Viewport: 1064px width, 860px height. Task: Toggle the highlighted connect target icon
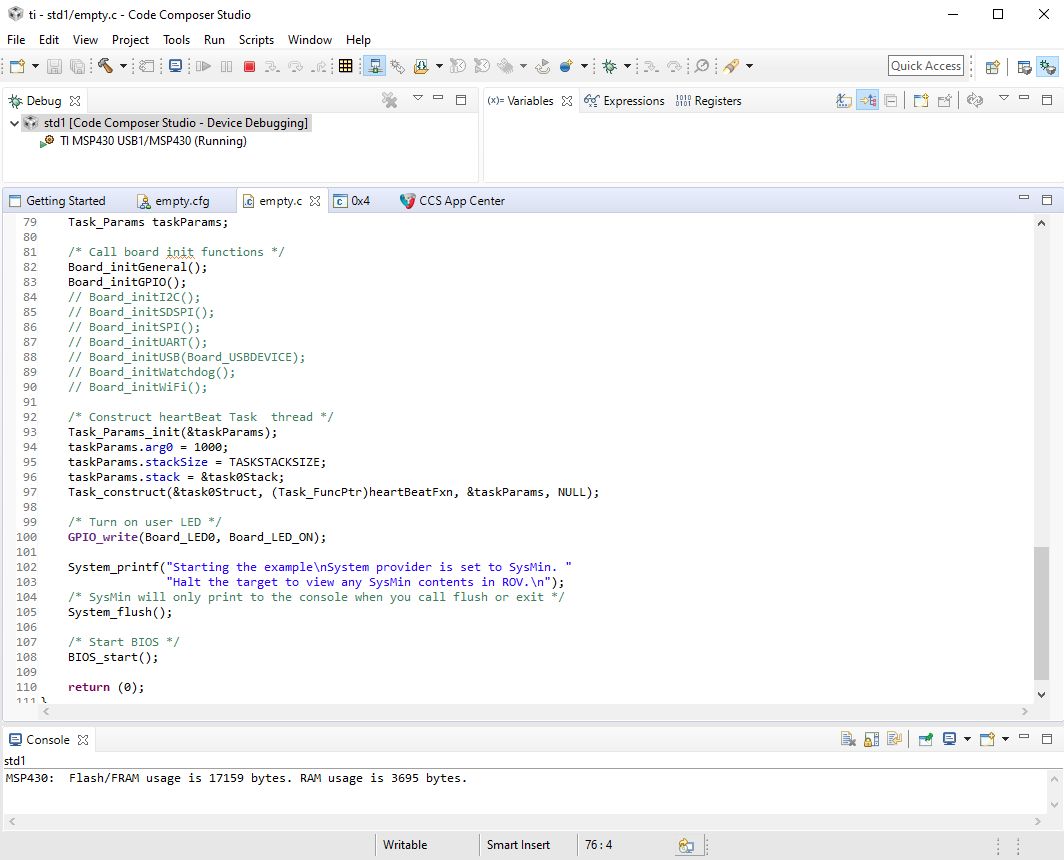tap(374, 66)
